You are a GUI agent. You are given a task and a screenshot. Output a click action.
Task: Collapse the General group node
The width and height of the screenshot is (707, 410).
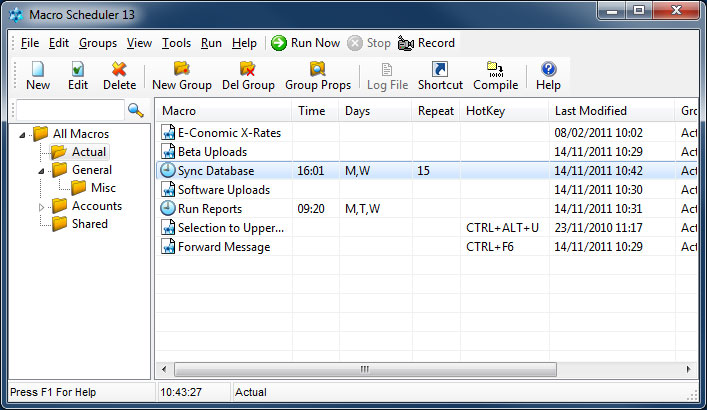click(x=41, y=171)
